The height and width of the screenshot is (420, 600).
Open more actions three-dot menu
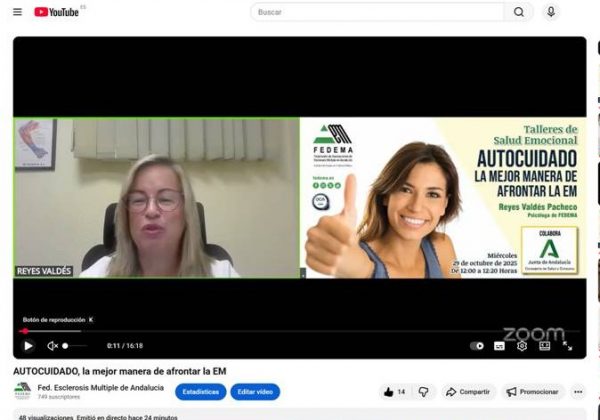click(578, 392)
